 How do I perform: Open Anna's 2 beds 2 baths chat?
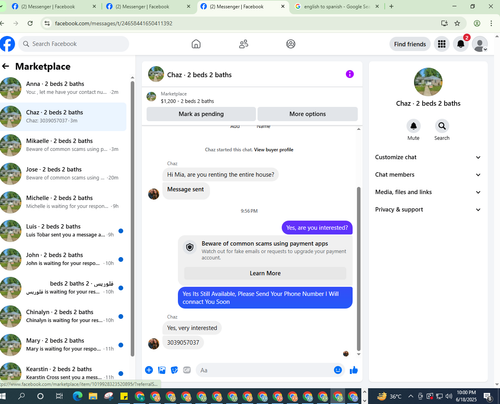click(x=63, y=88)
